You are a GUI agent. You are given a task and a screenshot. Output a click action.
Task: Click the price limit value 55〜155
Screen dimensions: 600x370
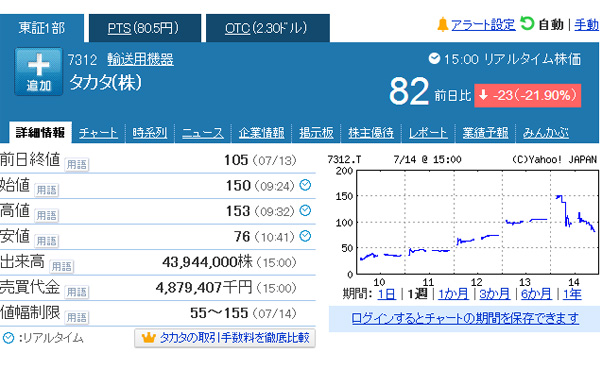(x=219, y=313)
